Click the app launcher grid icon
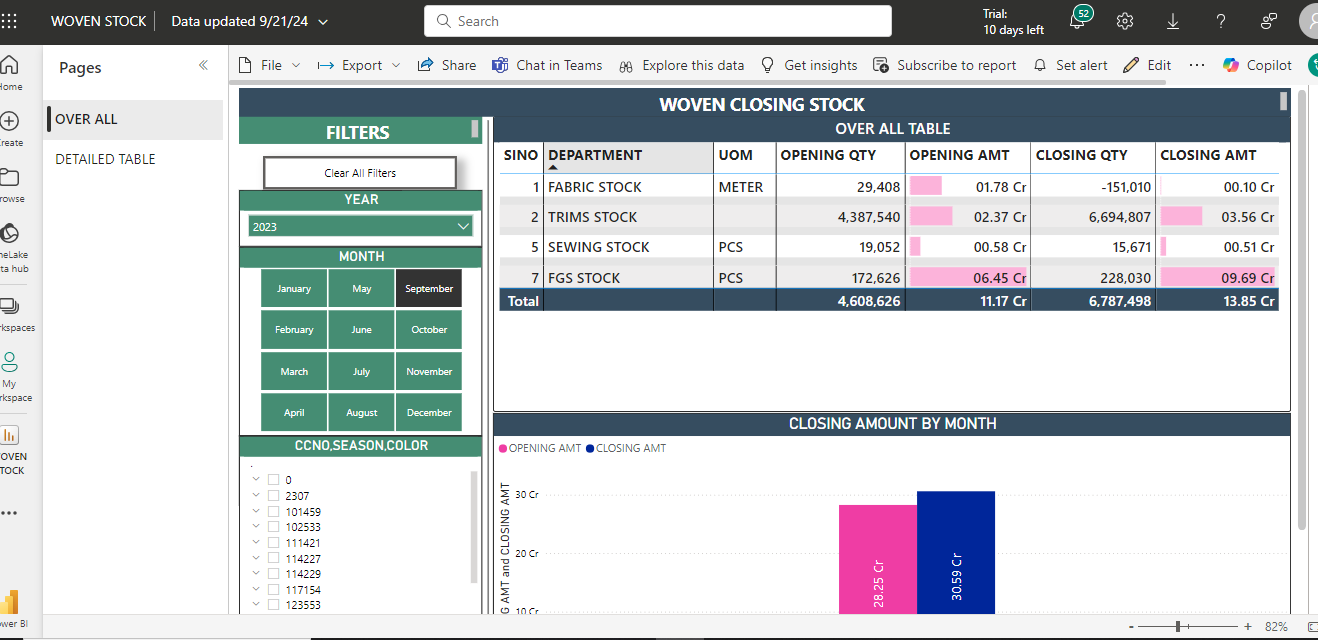 [10, 21]
